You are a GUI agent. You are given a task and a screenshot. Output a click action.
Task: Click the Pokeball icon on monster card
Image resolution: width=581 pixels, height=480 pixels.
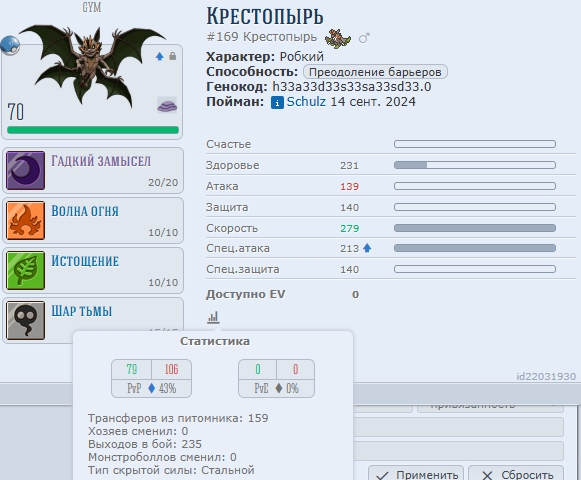10,45
